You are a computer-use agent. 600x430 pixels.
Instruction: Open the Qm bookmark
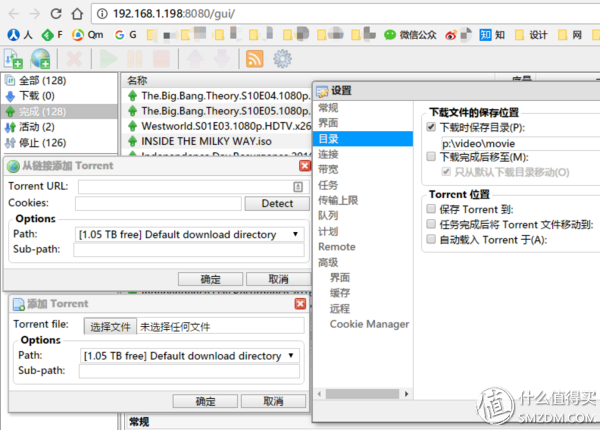click(x=88, y=35)
